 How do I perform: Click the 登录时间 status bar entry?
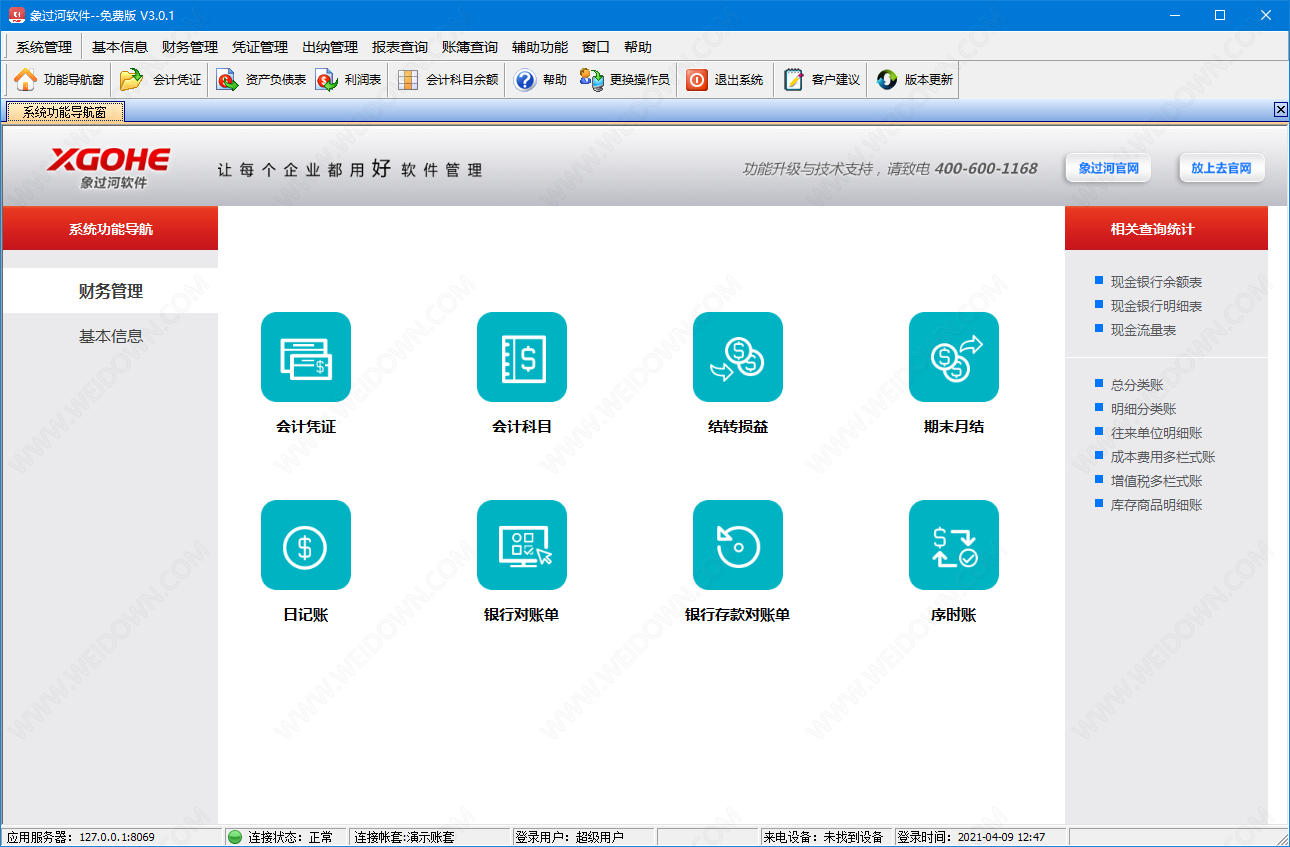pos(980,837)
